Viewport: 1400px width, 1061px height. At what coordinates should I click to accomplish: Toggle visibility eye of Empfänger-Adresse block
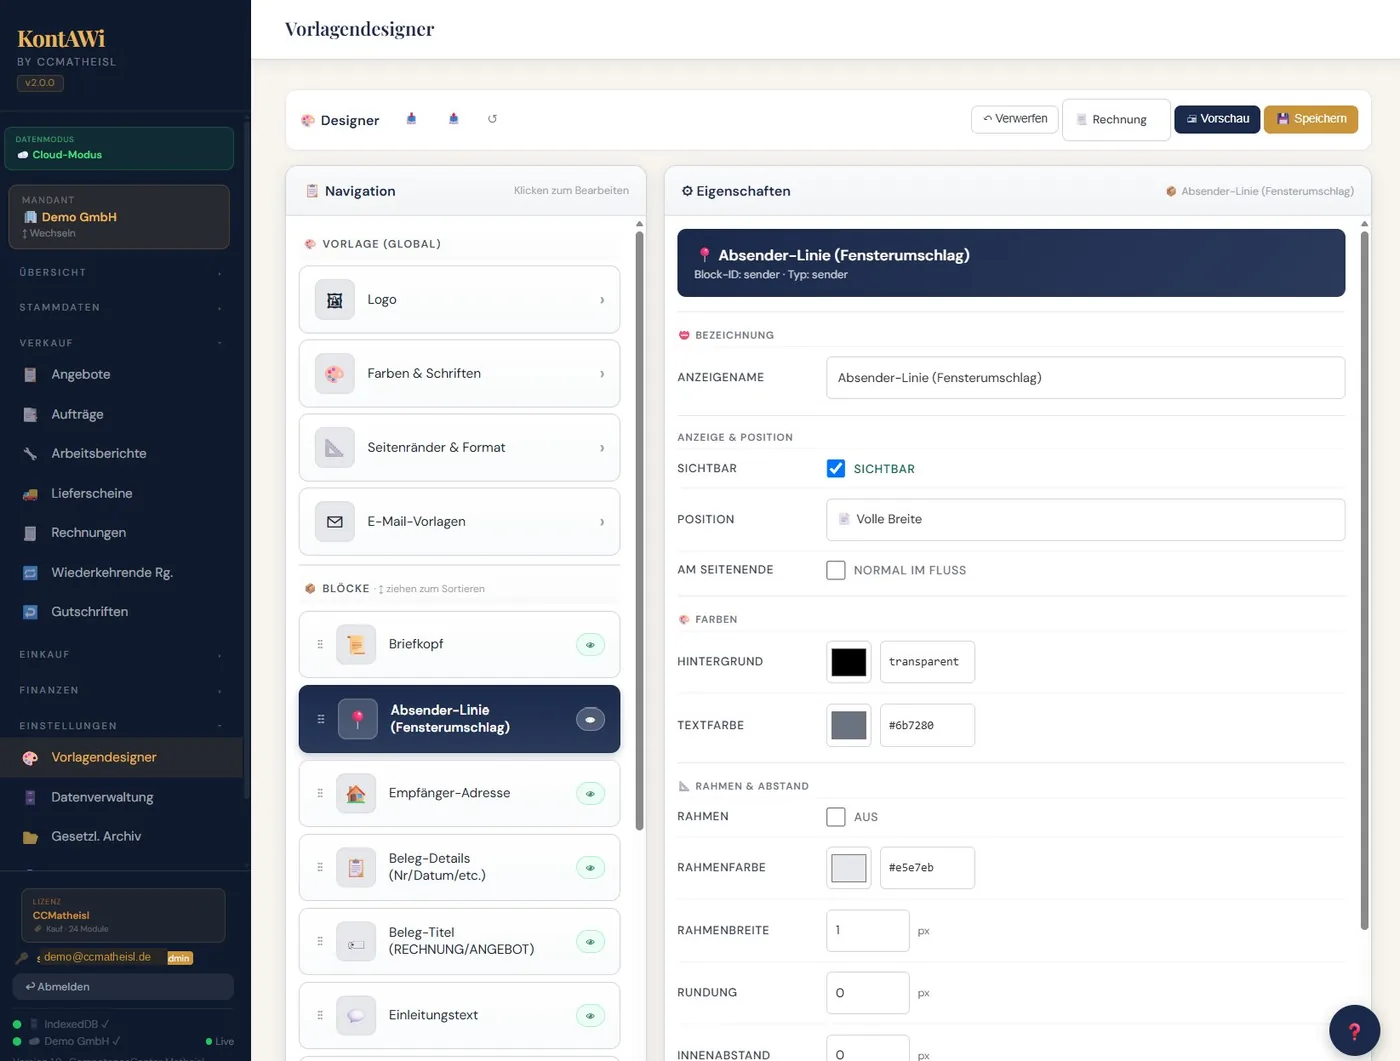(590, 794)
